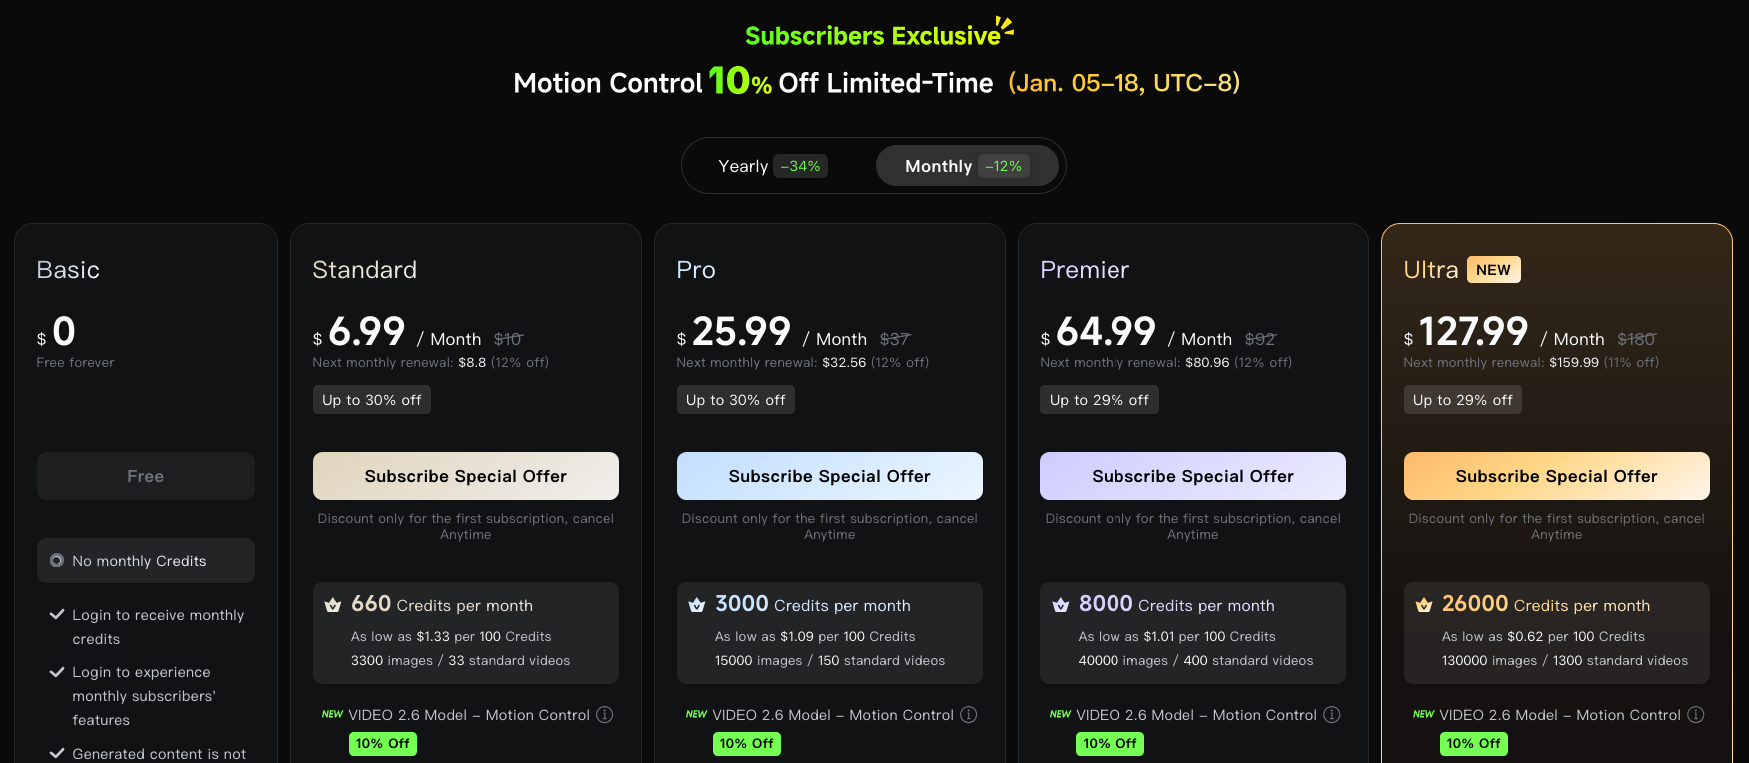Click the NEW badge on the Ultra plan
1749x763 pixels.
(1493, 269)
